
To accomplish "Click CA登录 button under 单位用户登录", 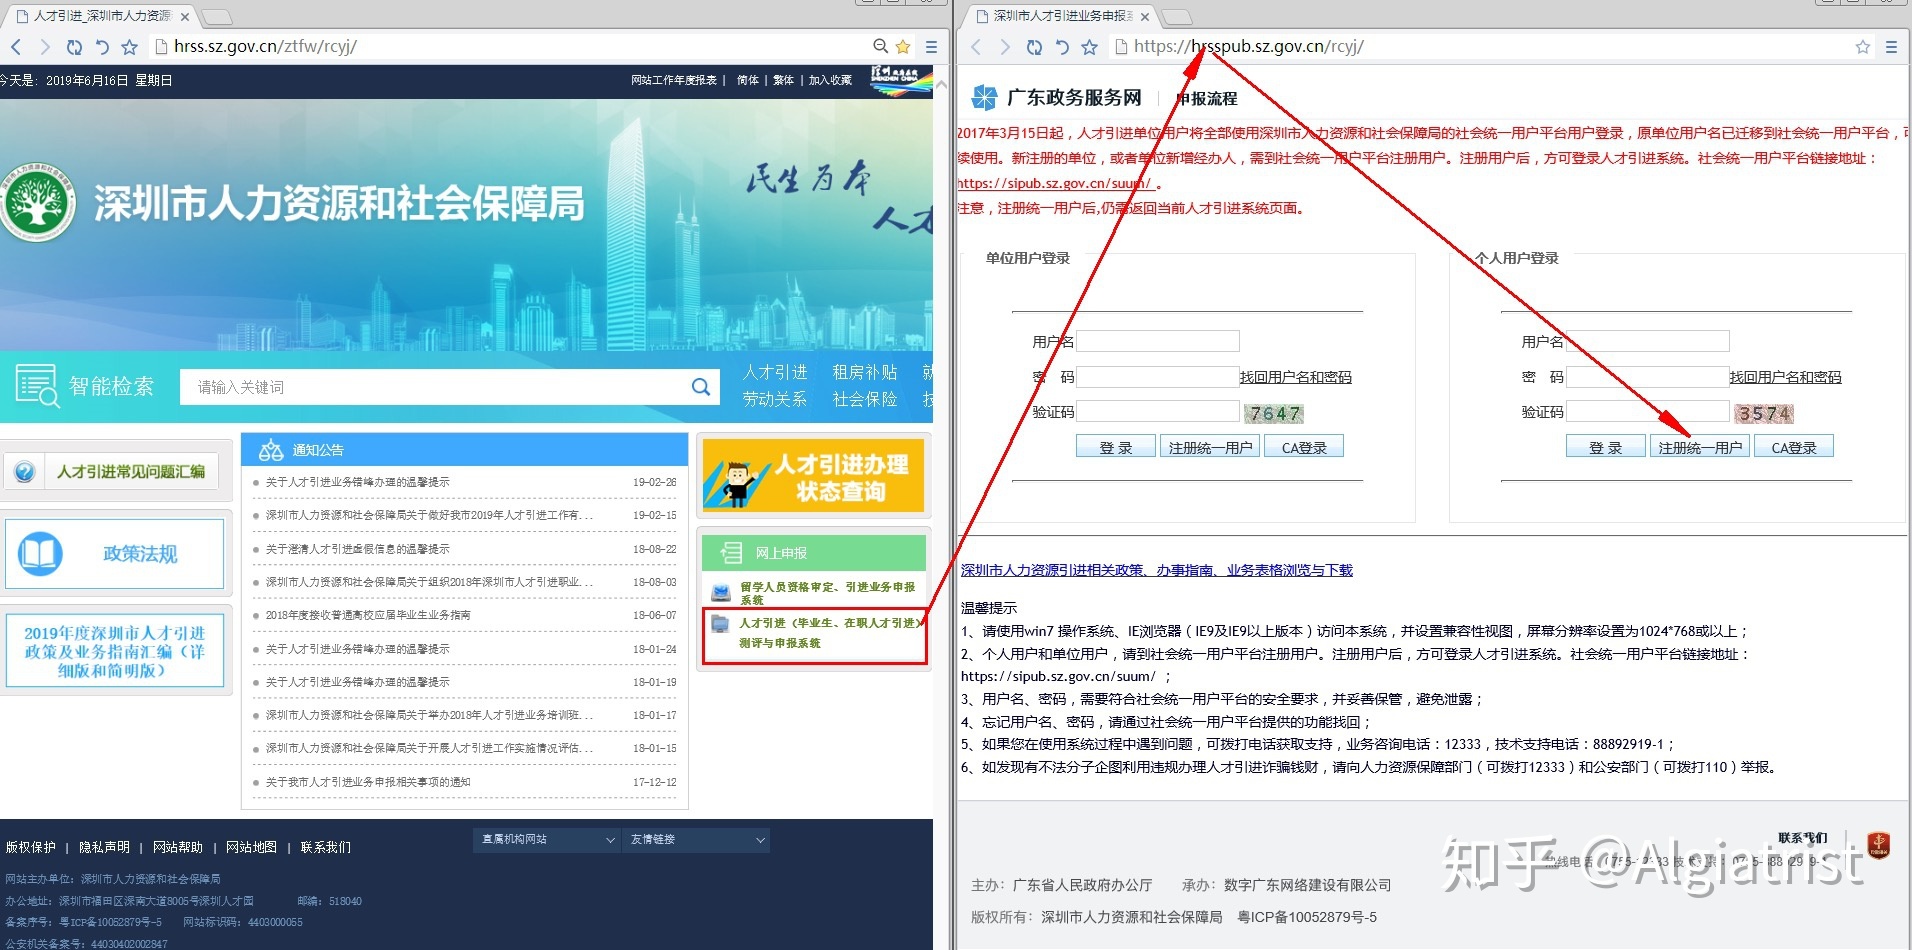I will pyautogui.click(x=1304, y=447).
